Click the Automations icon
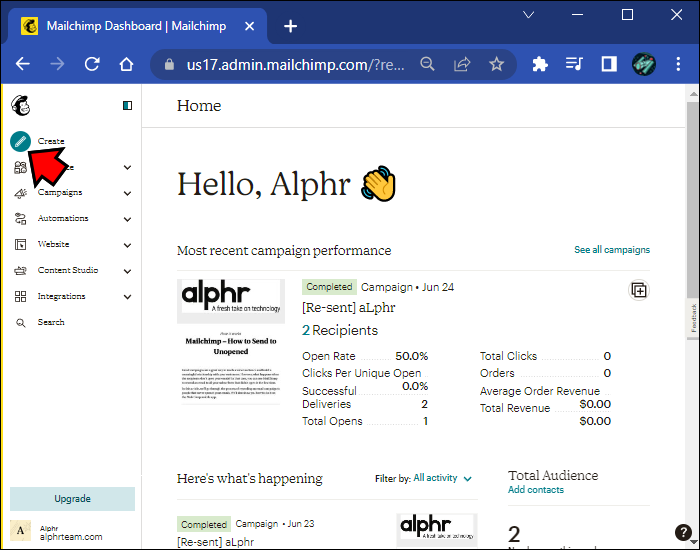The width and height of the screenshot is (700, 550). pos(21,219)
